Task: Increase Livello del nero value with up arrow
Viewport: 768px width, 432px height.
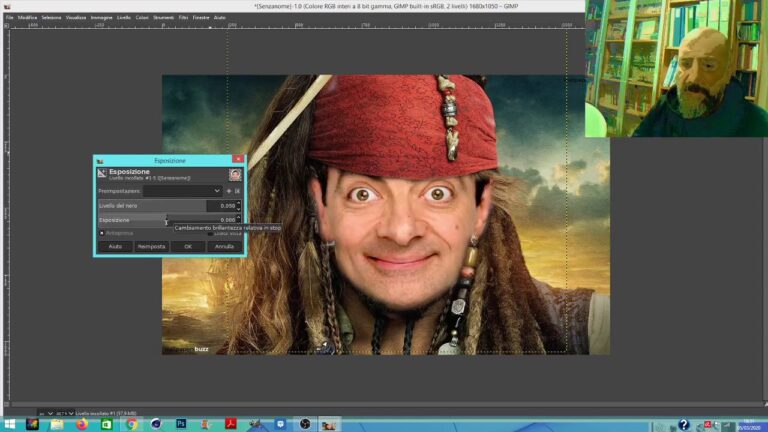Action: click(x=239, y=203)
